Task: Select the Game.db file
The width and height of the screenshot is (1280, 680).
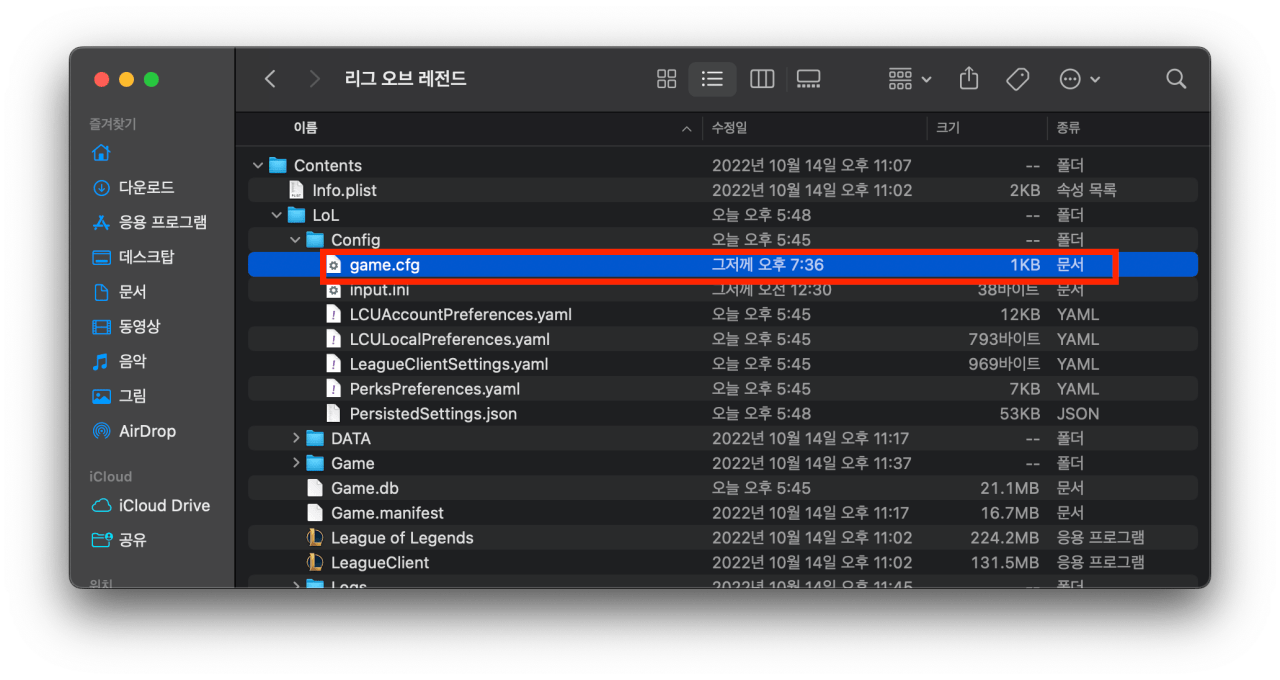Action: coord(723,488)
